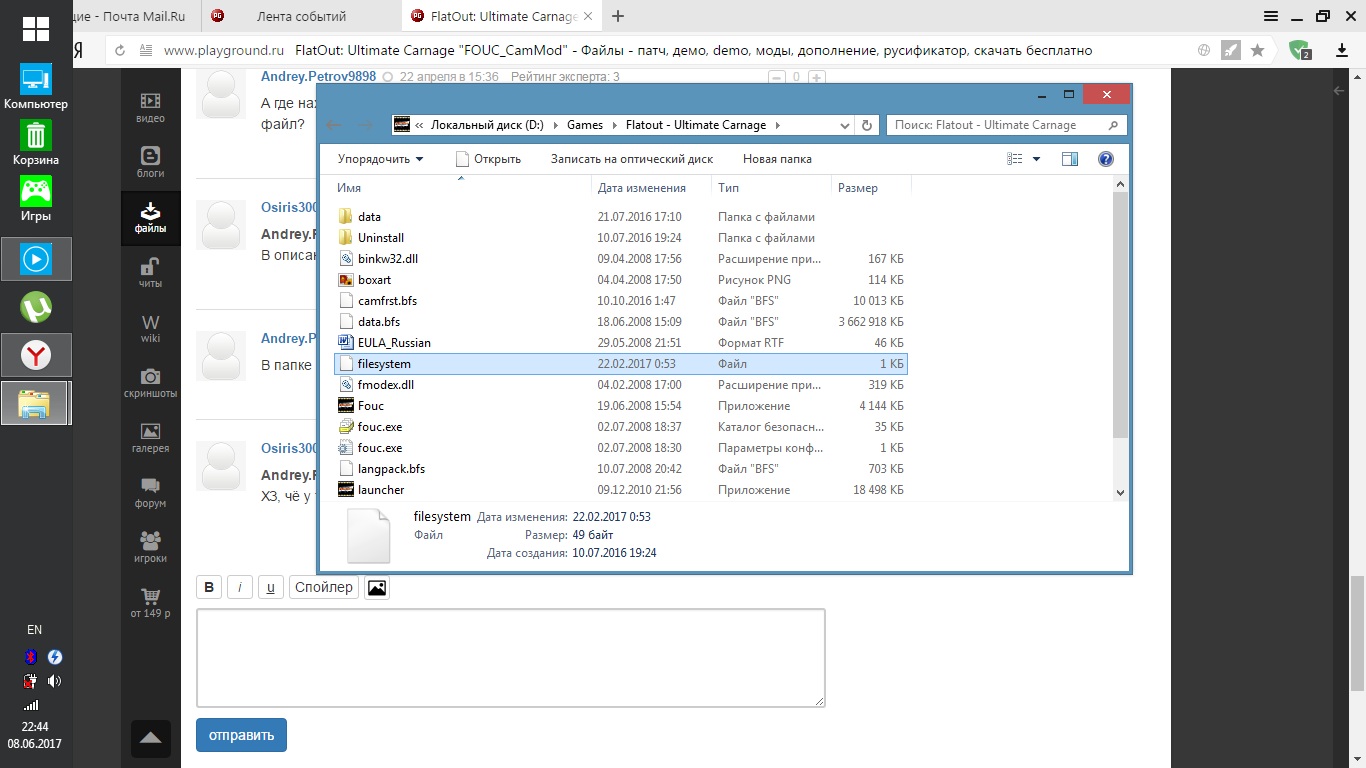
Task: Open the файлы section in sidebar
Action: pyautogui.click(x=151, y=217)
